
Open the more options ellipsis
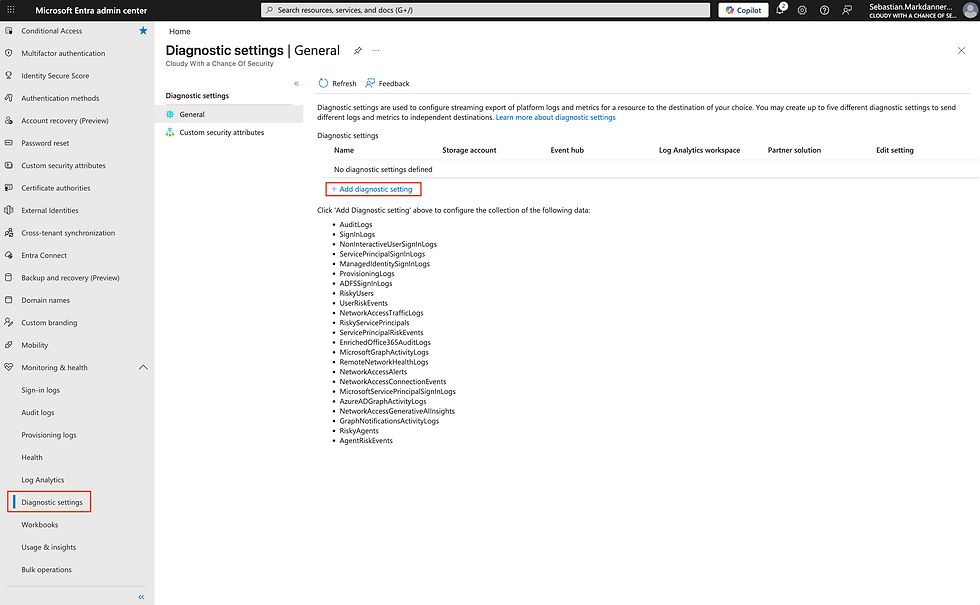(x=376, y=51)
